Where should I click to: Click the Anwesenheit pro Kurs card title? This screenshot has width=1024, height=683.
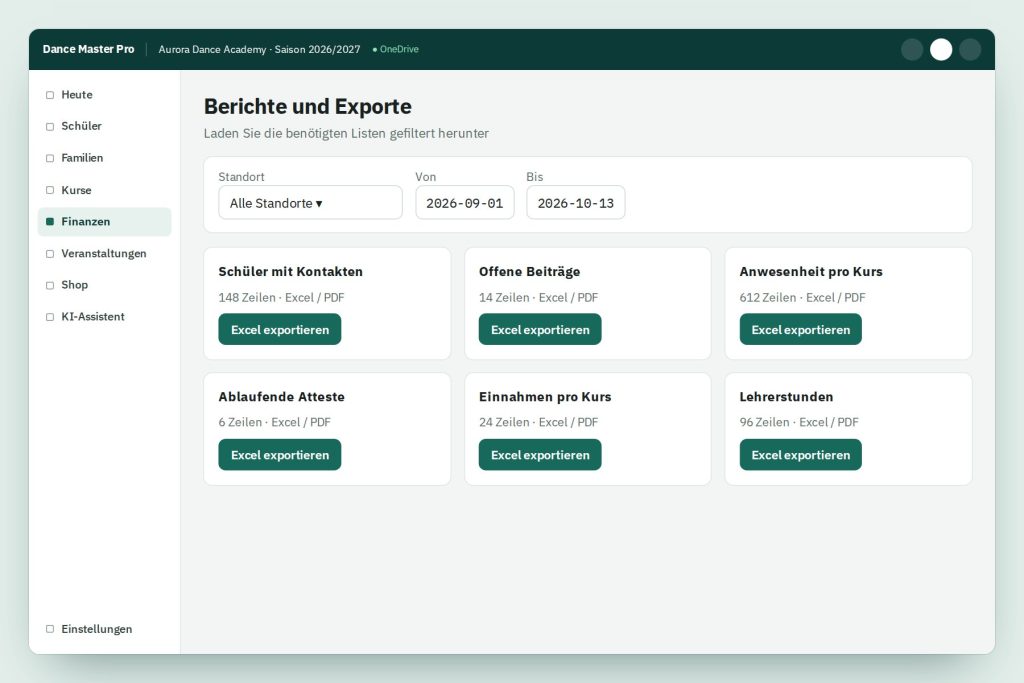click(x=811, y=272)
